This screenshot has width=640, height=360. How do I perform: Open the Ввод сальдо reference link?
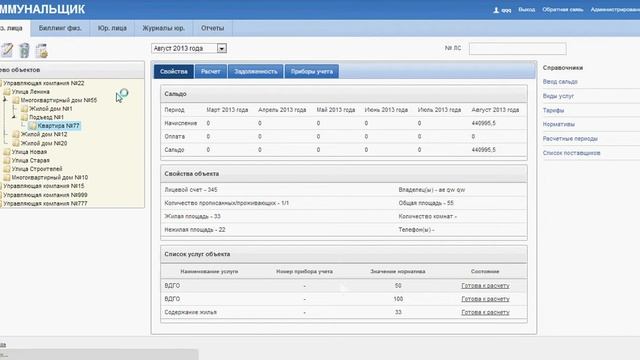click(560, 82)
